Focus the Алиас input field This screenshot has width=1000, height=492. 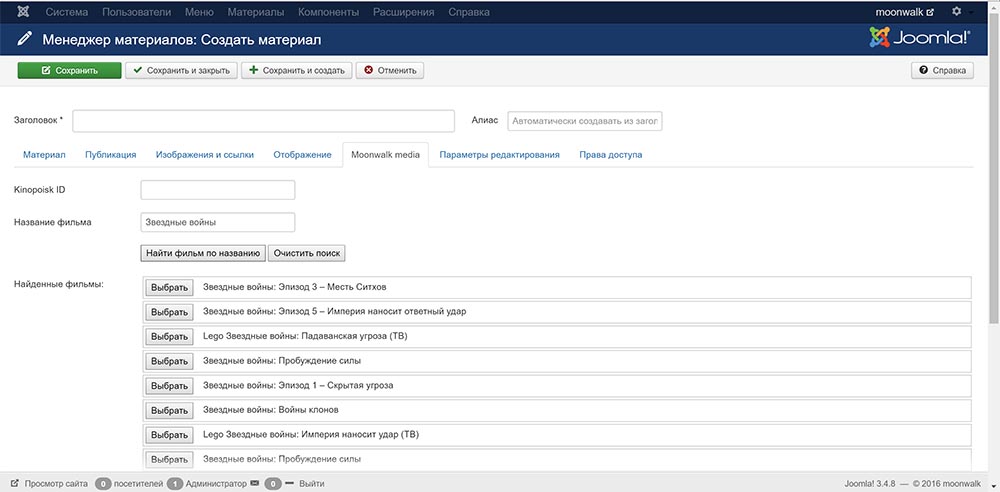click(585, 121)
